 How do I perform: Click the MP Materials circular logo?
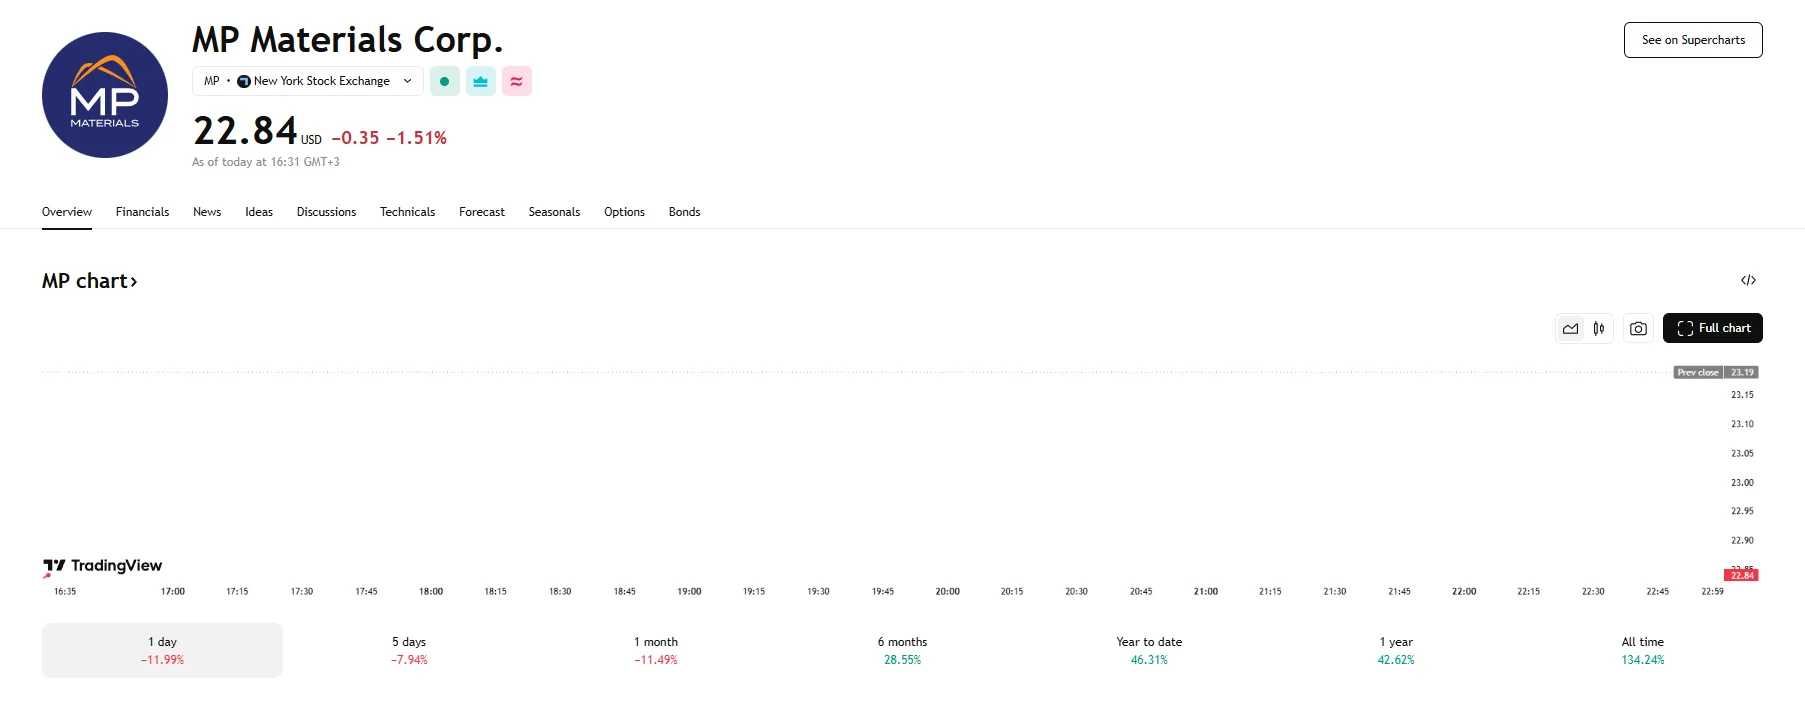coord(104,94)
